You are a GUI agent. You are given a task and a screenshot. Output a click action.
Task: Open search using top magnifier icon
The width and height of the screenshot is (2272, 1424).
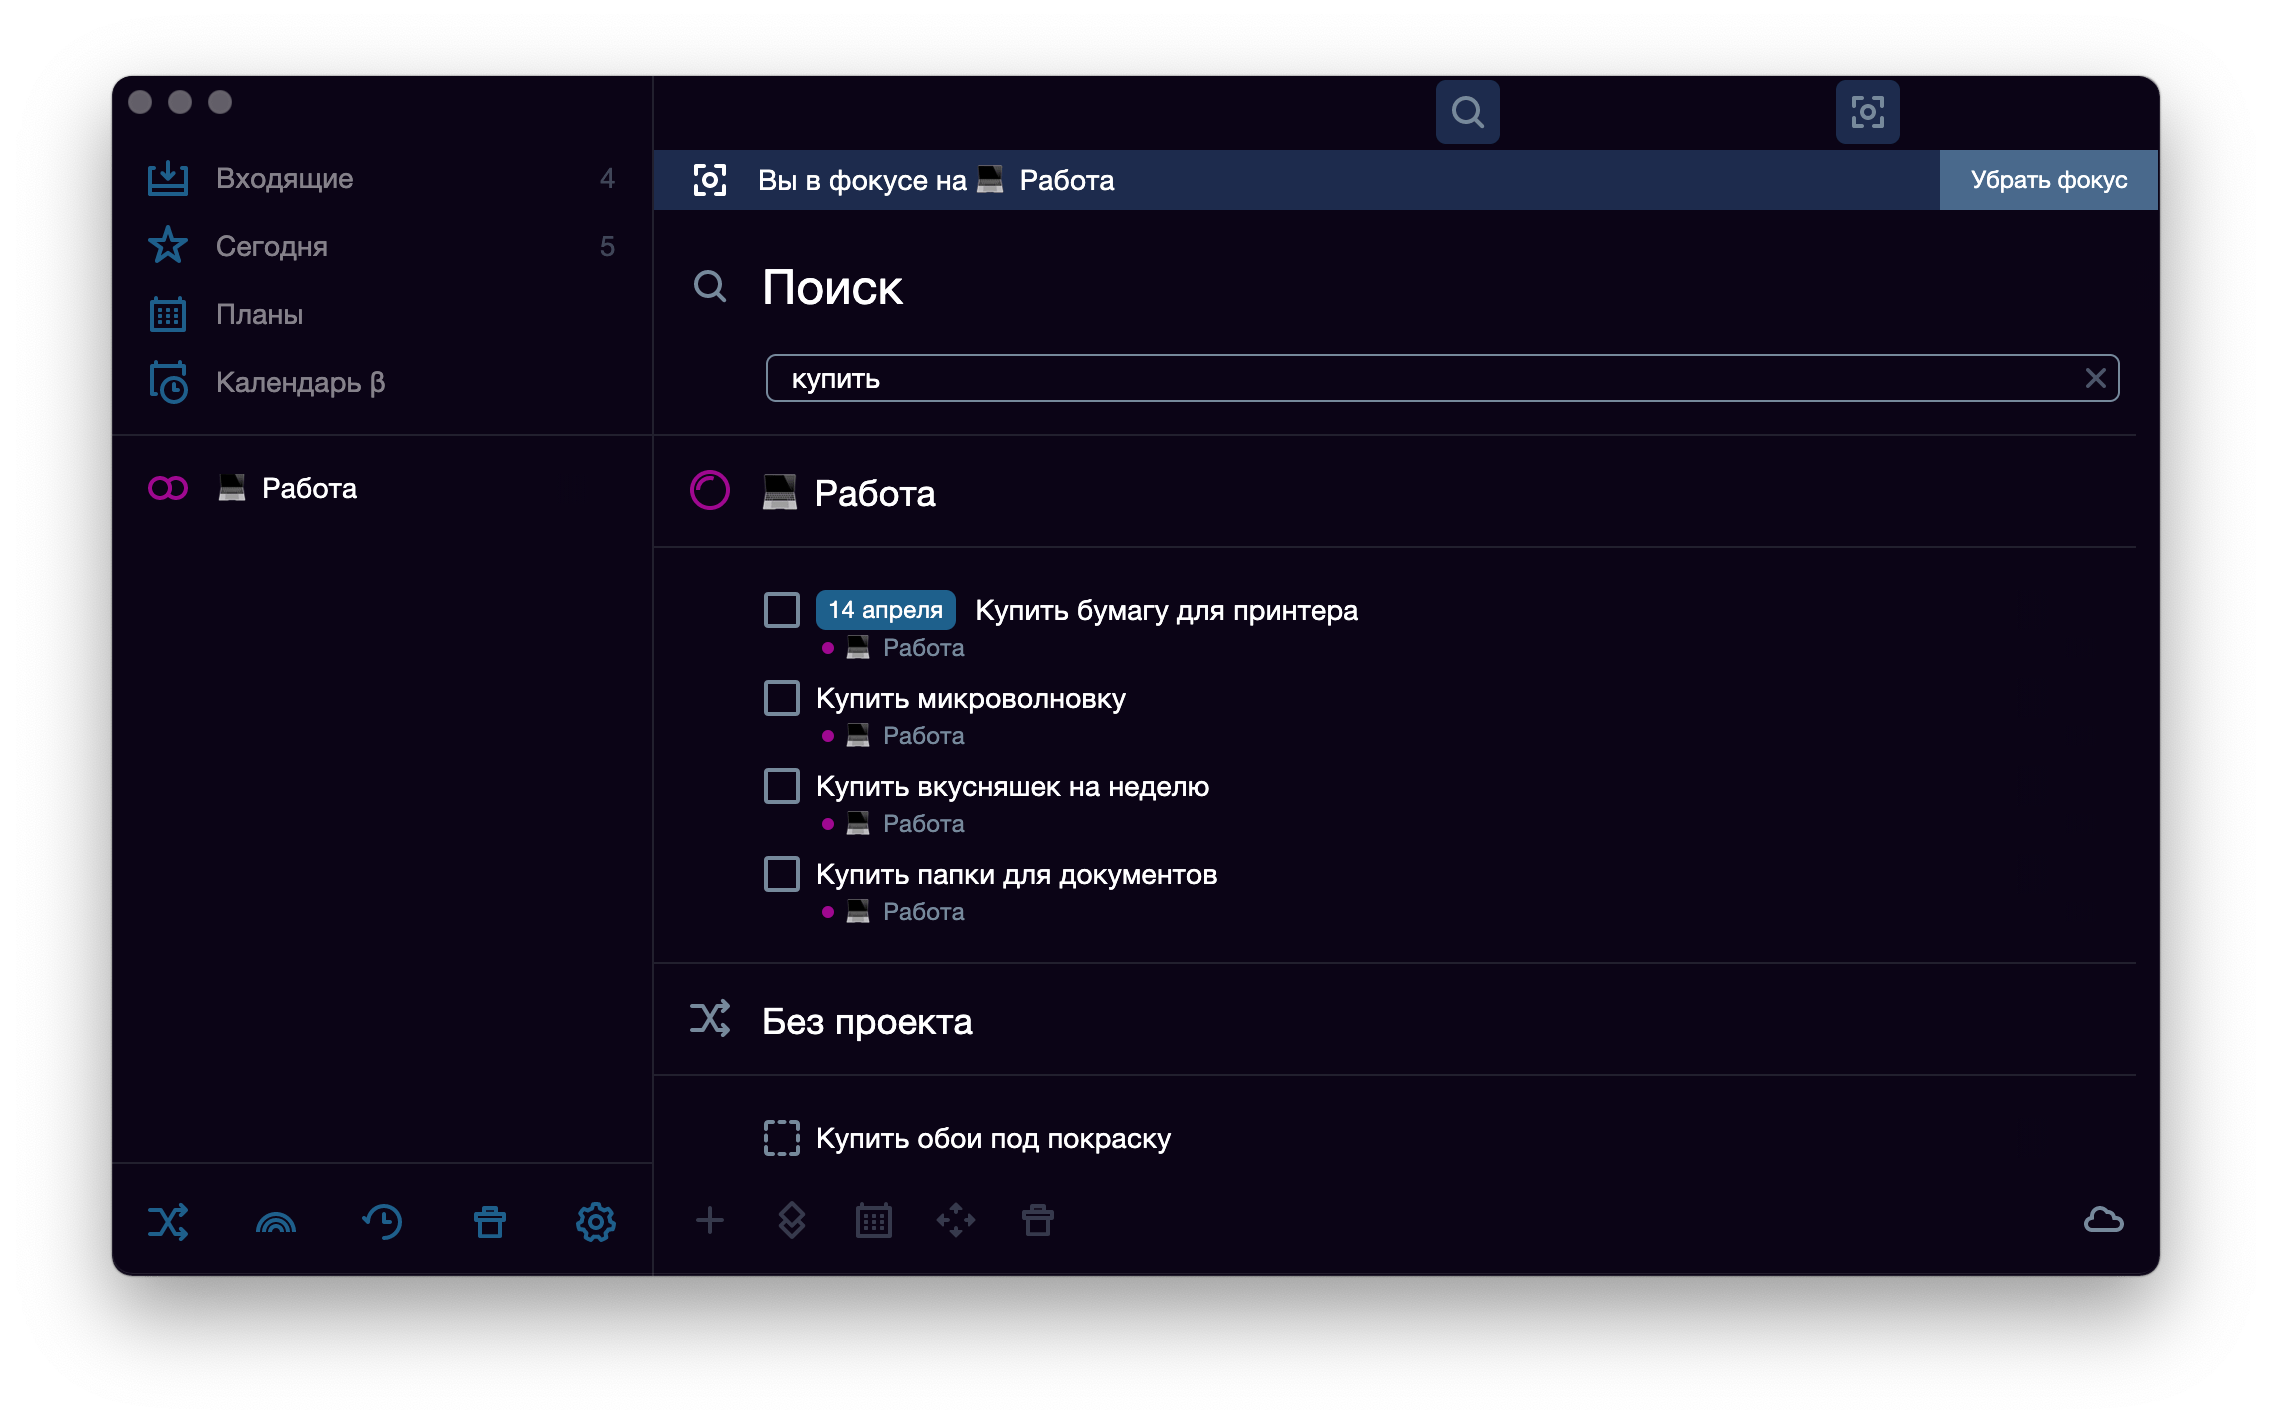click(x=1467, y=112)
